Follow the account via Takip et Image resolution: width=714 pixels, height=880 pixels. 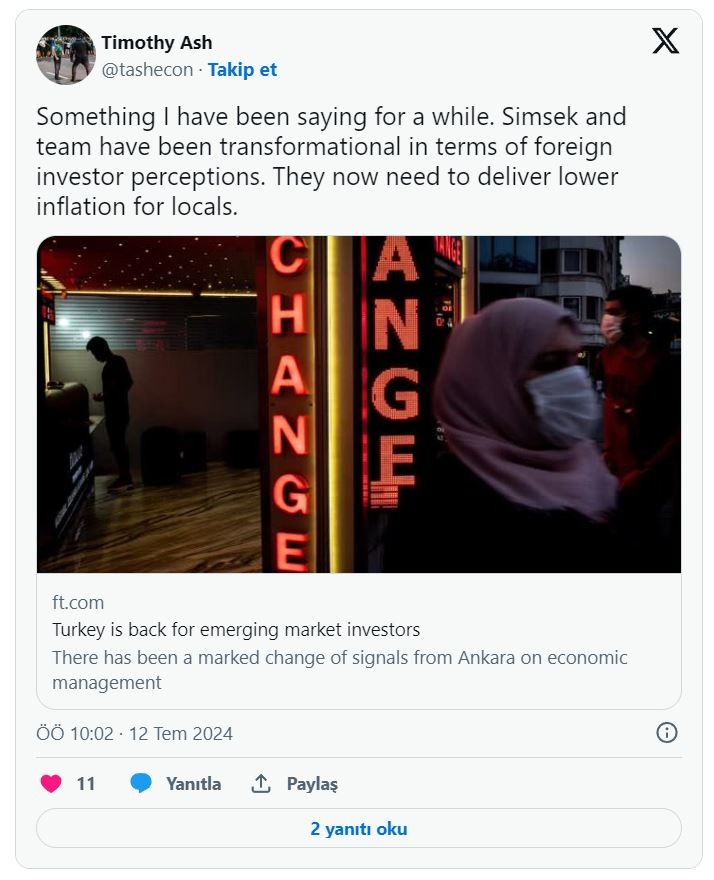point(242,70)
